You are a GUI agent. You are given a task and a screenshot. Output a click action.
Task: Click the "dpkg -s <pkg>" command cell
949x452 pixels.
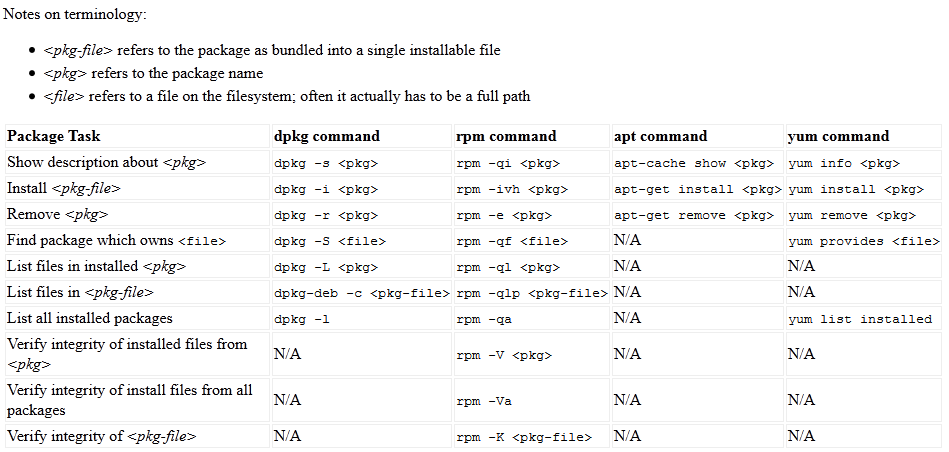point(326,163)
